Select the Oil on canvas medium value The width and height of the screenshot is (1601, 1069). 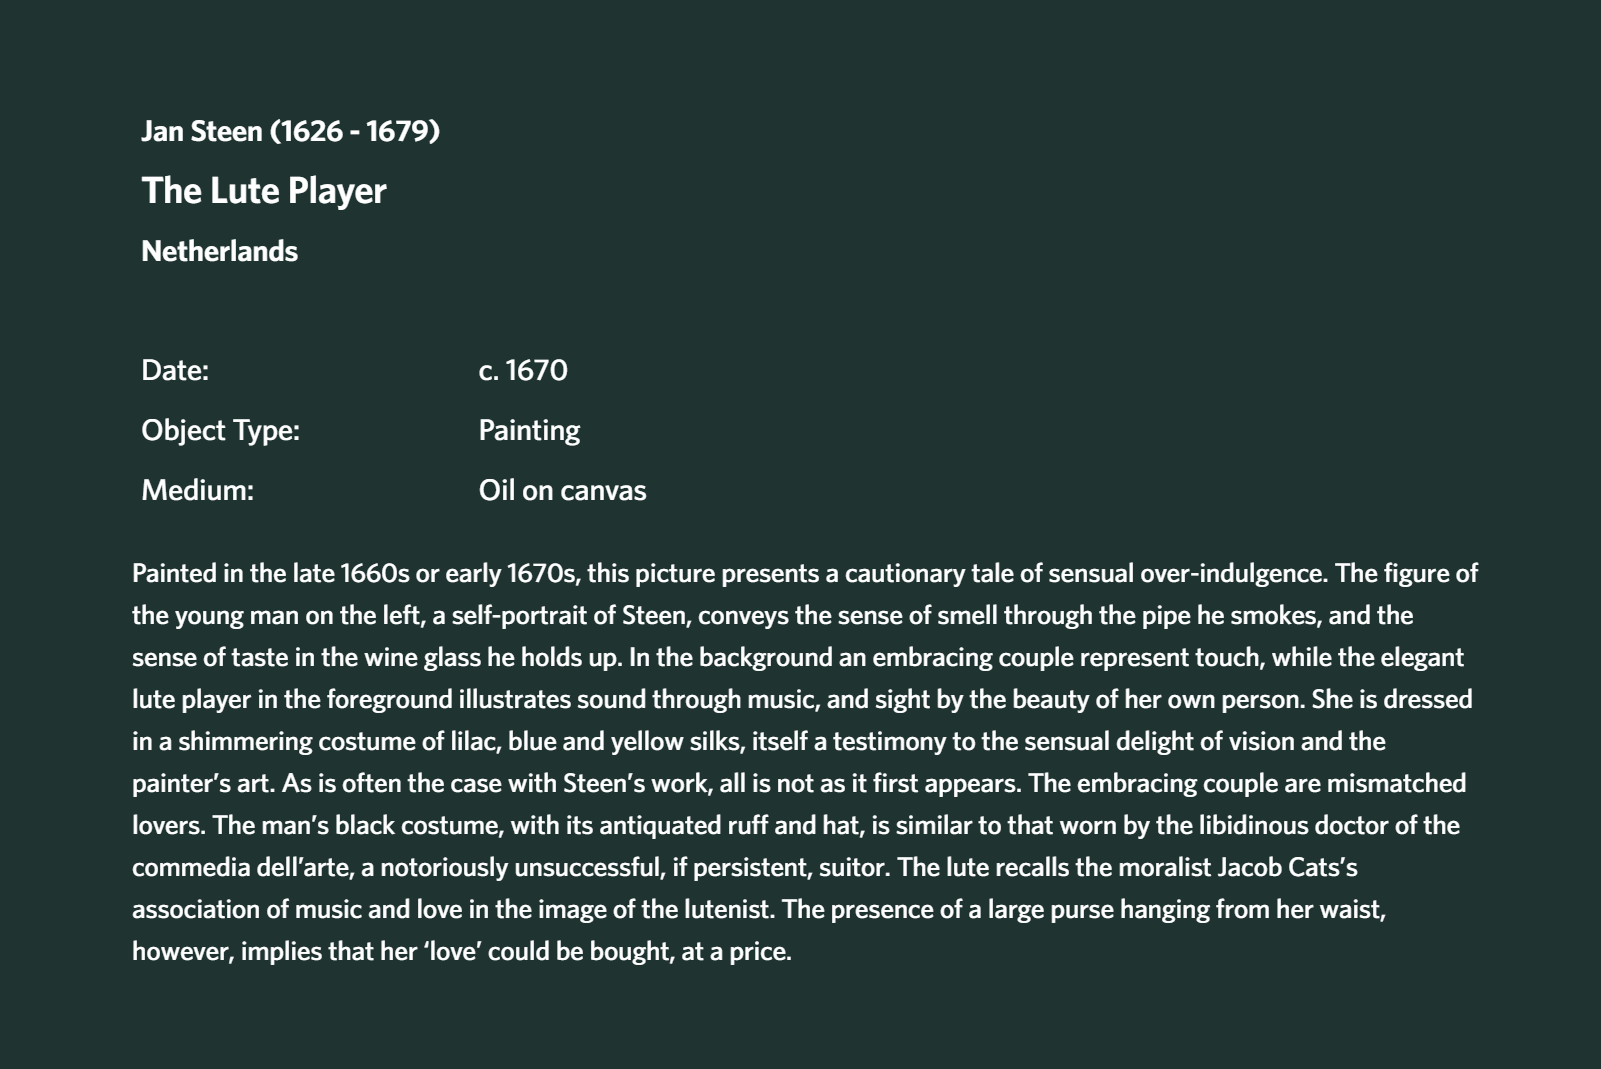(x=562, y=490)
